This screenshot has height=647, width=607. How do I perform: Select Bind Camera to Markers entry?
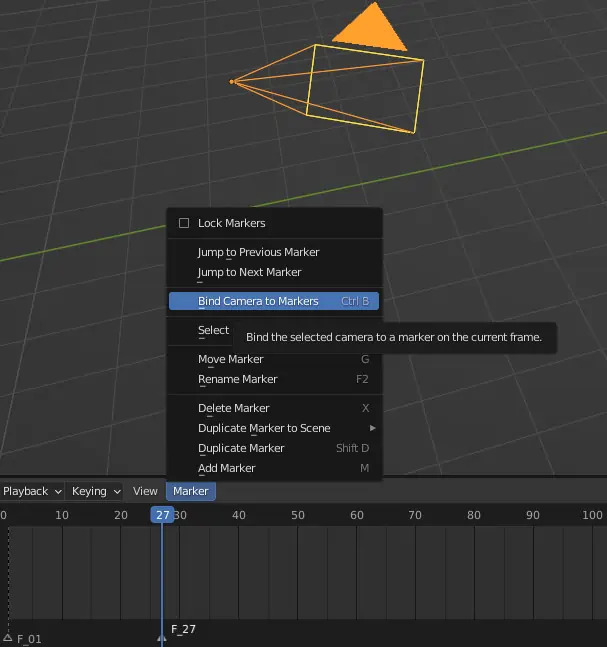point(258,301)
